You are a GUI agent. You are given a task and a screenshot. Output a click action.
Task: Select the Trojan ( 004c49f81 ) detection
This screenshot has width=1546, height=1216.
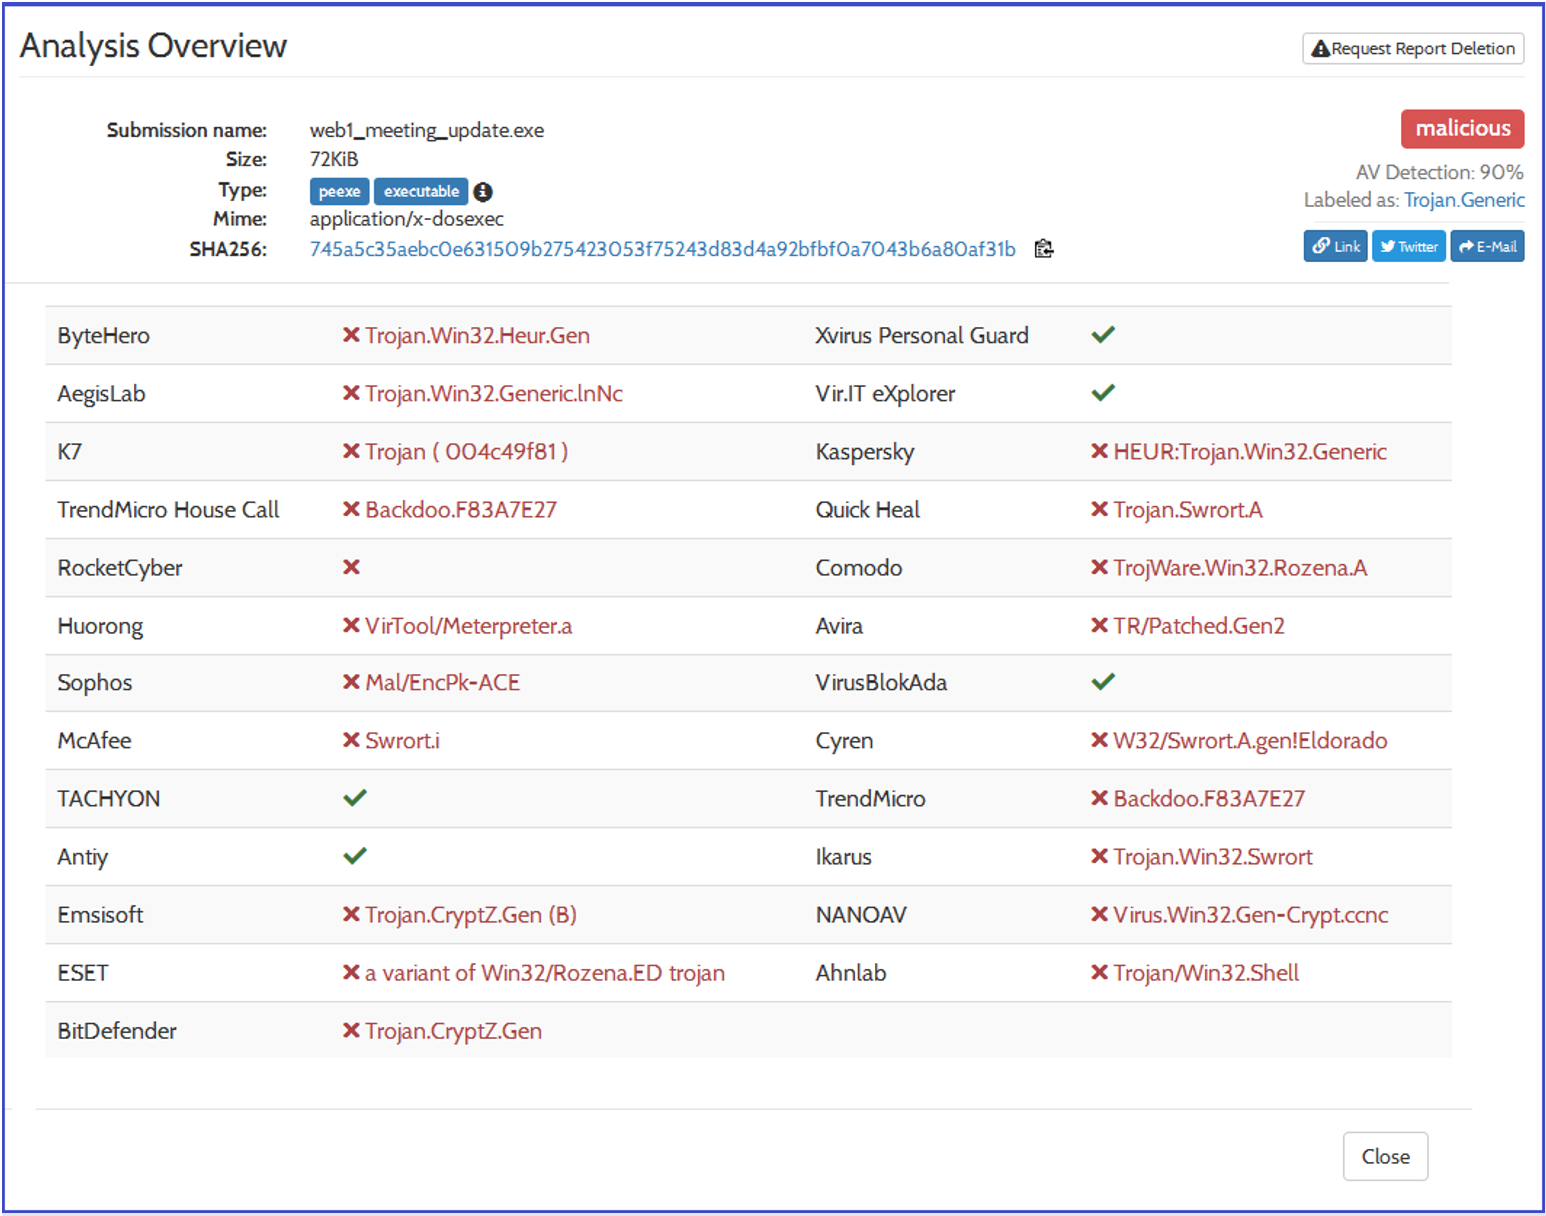(x=466, y=451)
